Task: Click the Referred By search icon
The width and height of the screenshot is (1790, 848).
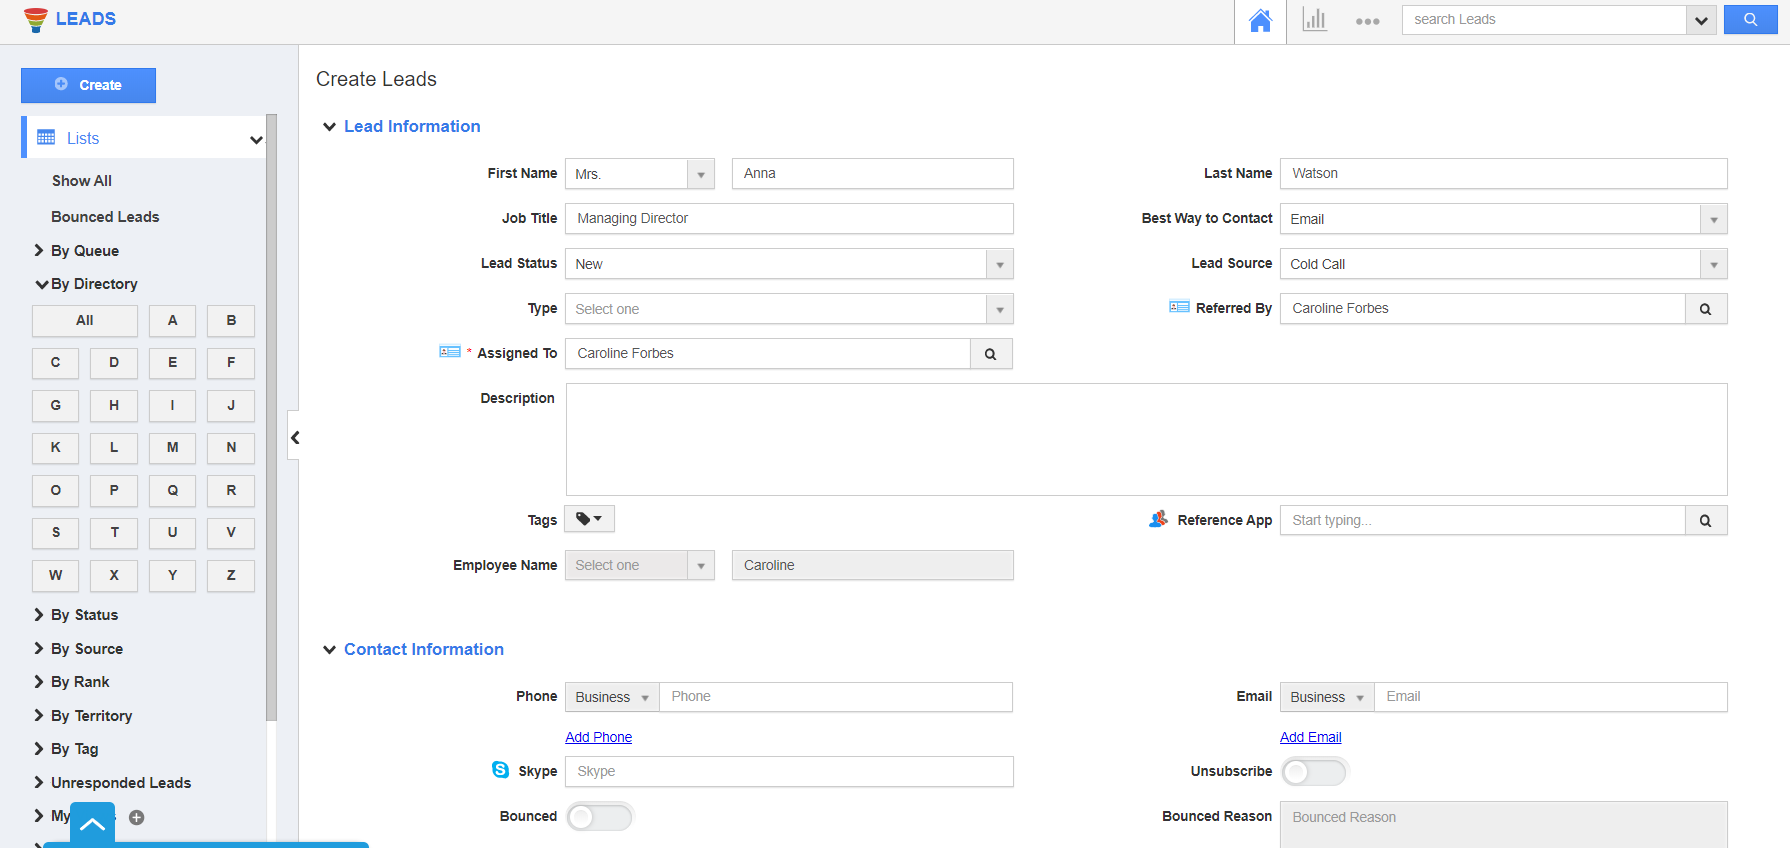Action: coord(1706,309)
